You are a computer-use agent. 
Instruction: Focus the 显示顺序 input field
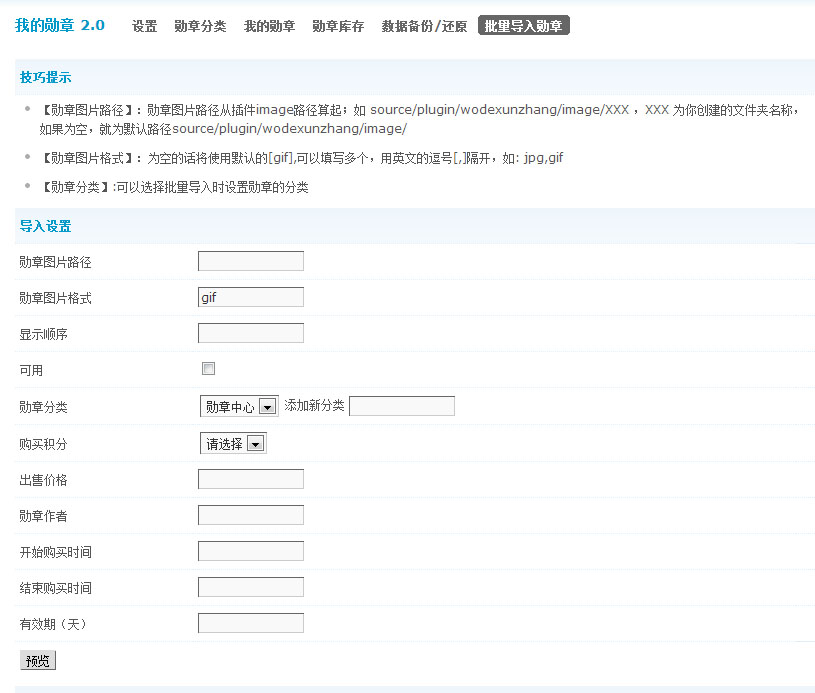(x=251, y=333)
